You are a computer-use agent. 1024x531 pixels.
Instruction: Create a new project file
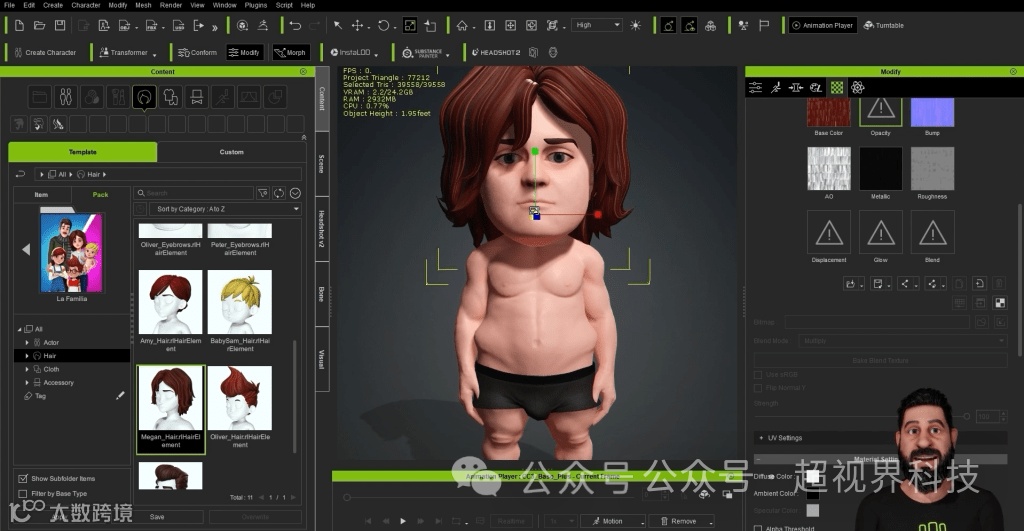point(19,25)
